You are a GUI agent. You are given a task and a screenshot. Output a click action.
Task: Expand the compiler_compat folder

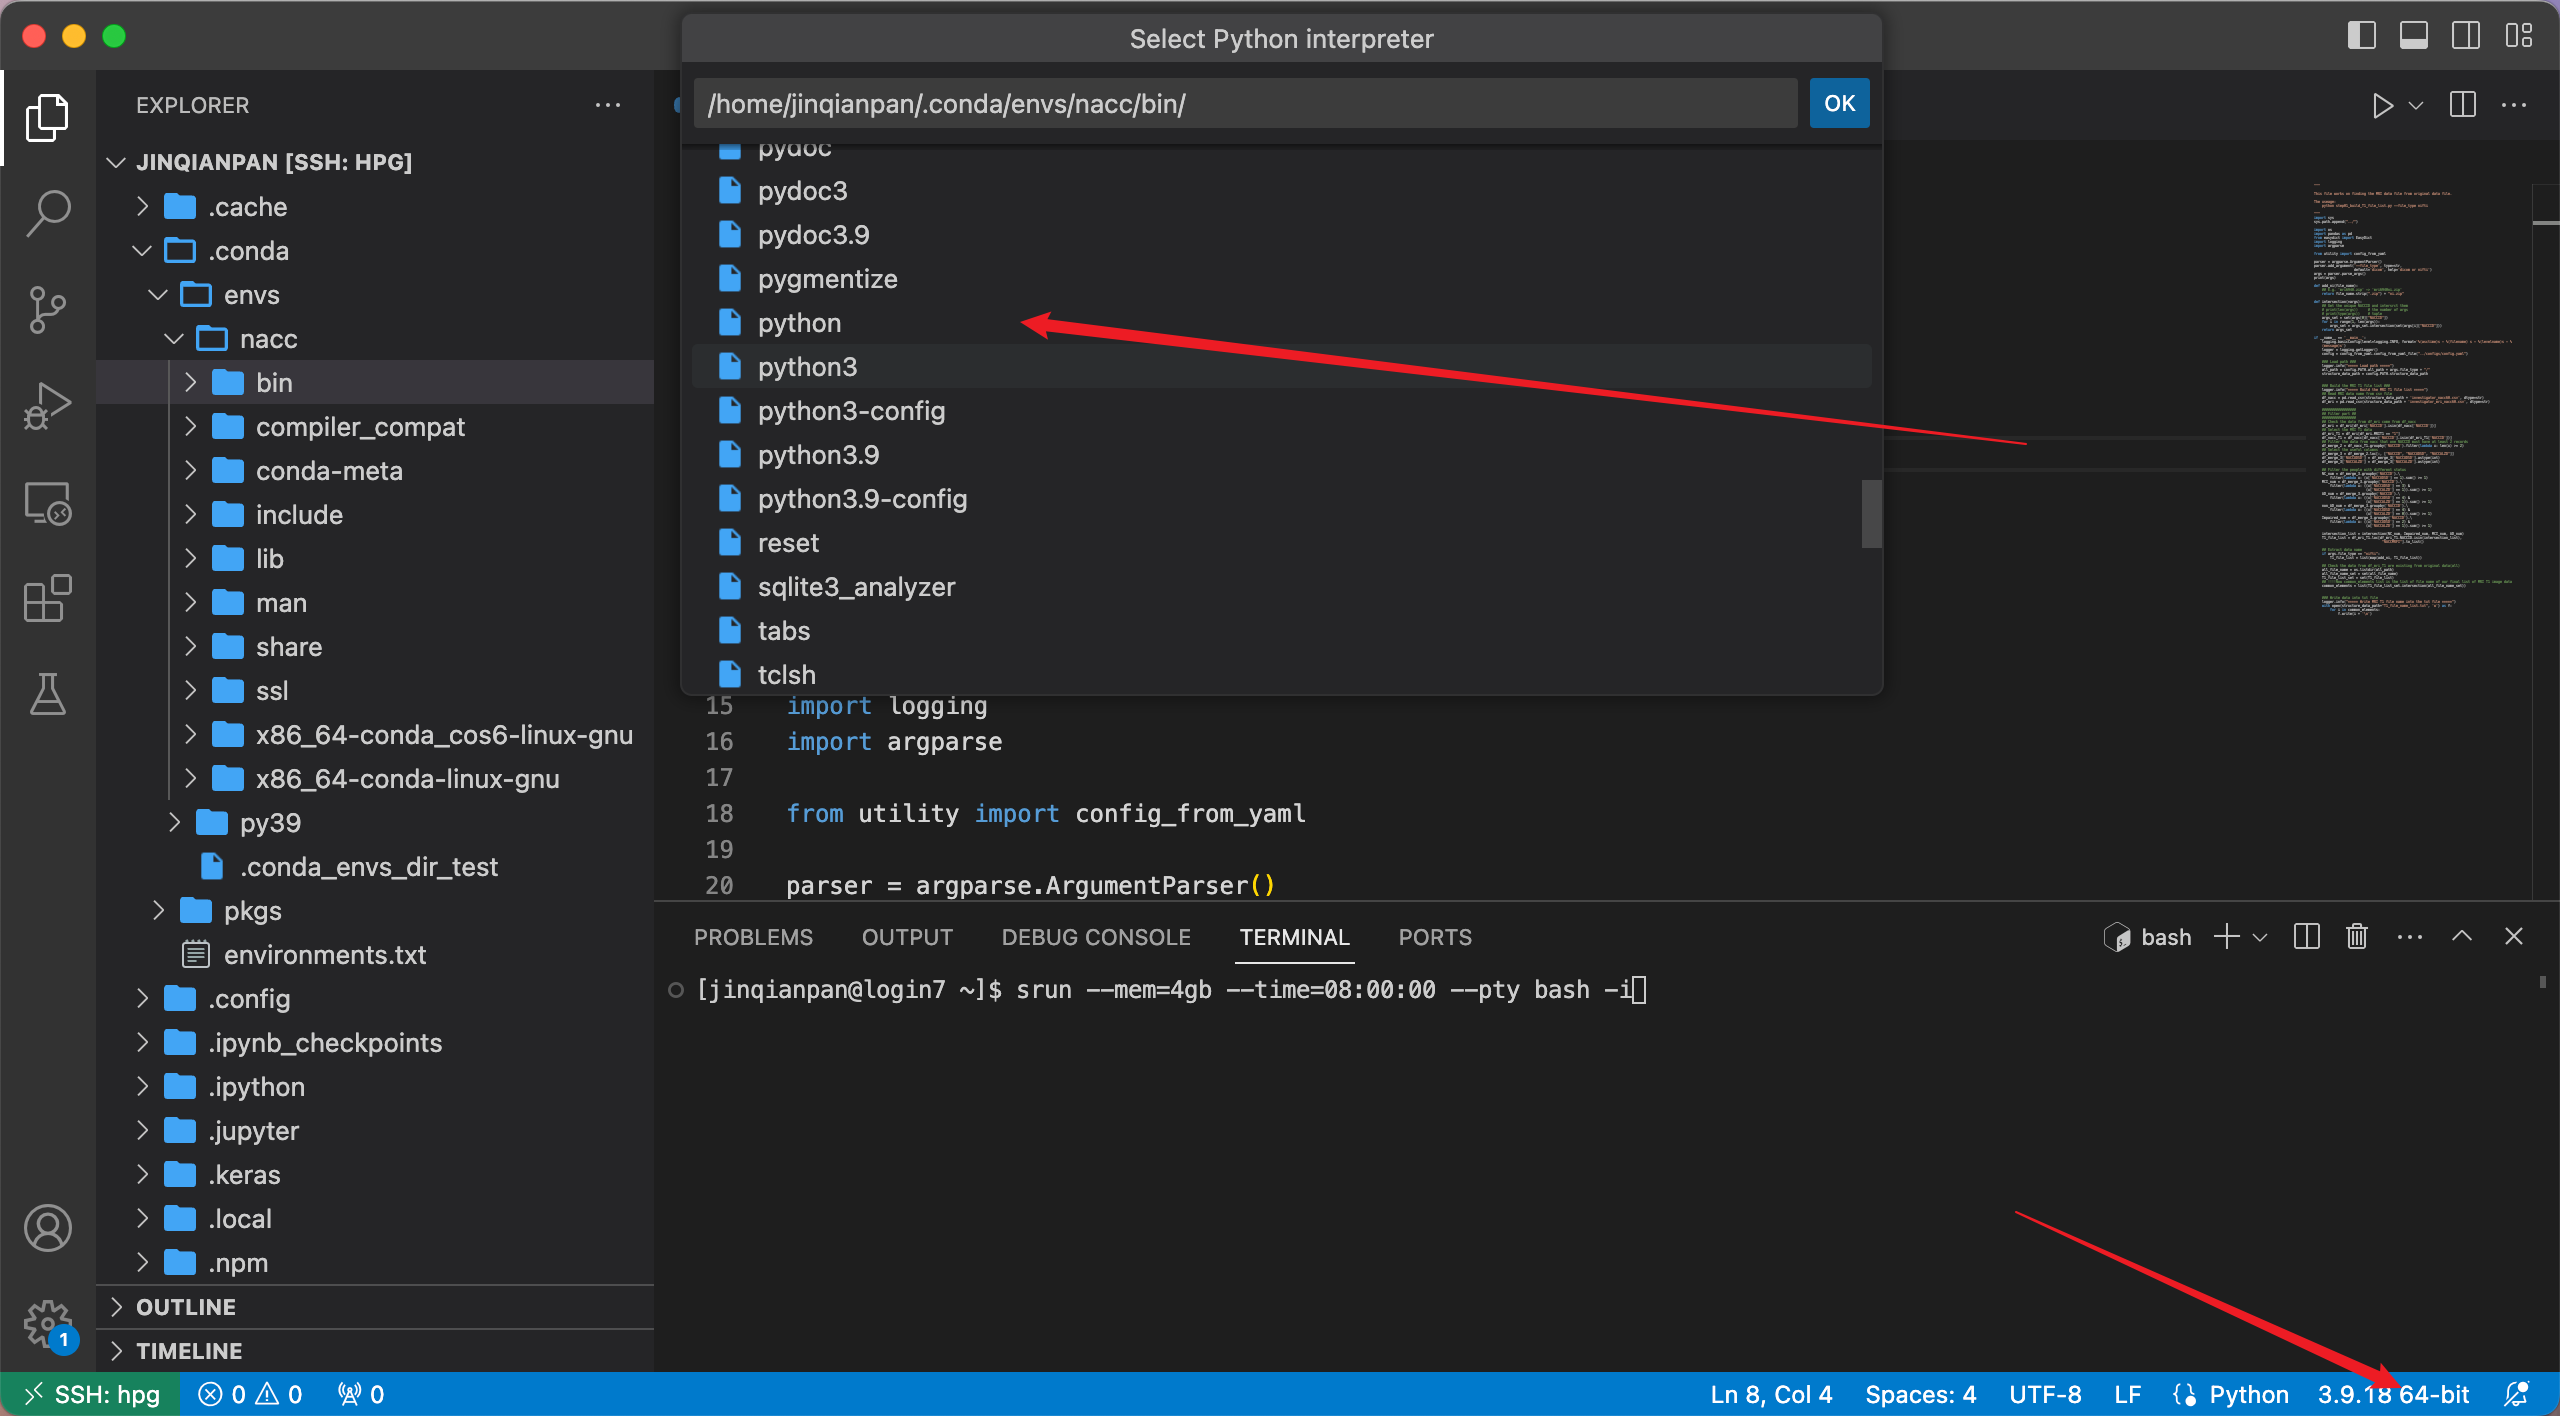(360, 427)
